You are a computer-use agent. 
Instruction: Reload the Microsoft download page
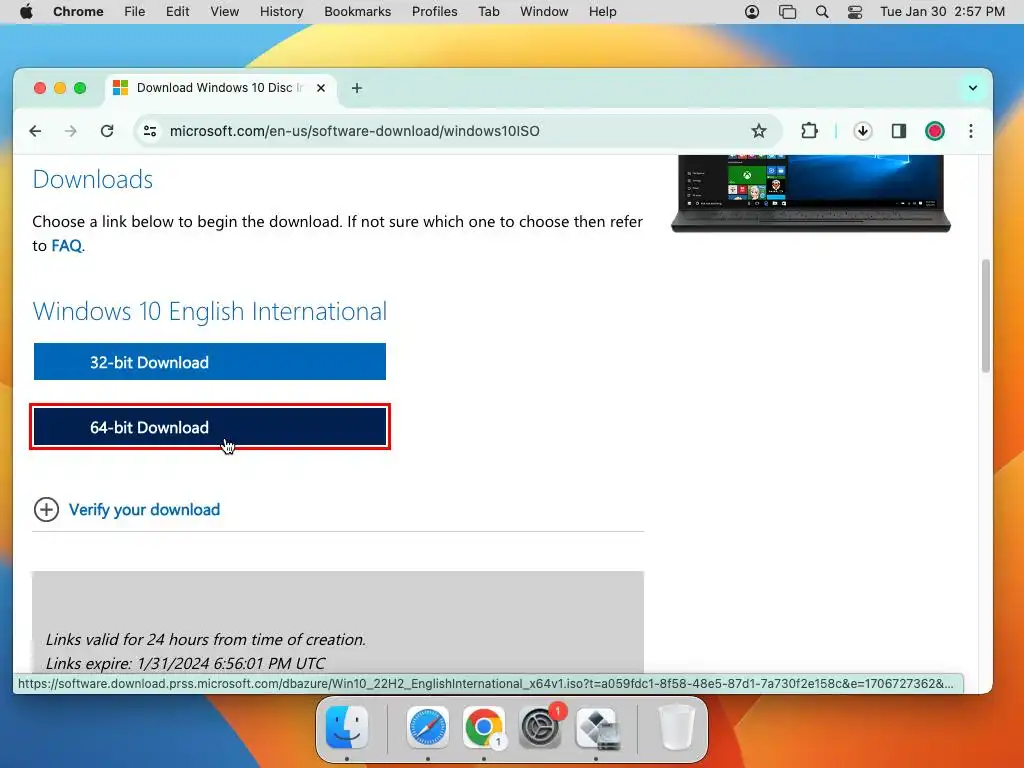pyautogui.click(x=107, y=131)
